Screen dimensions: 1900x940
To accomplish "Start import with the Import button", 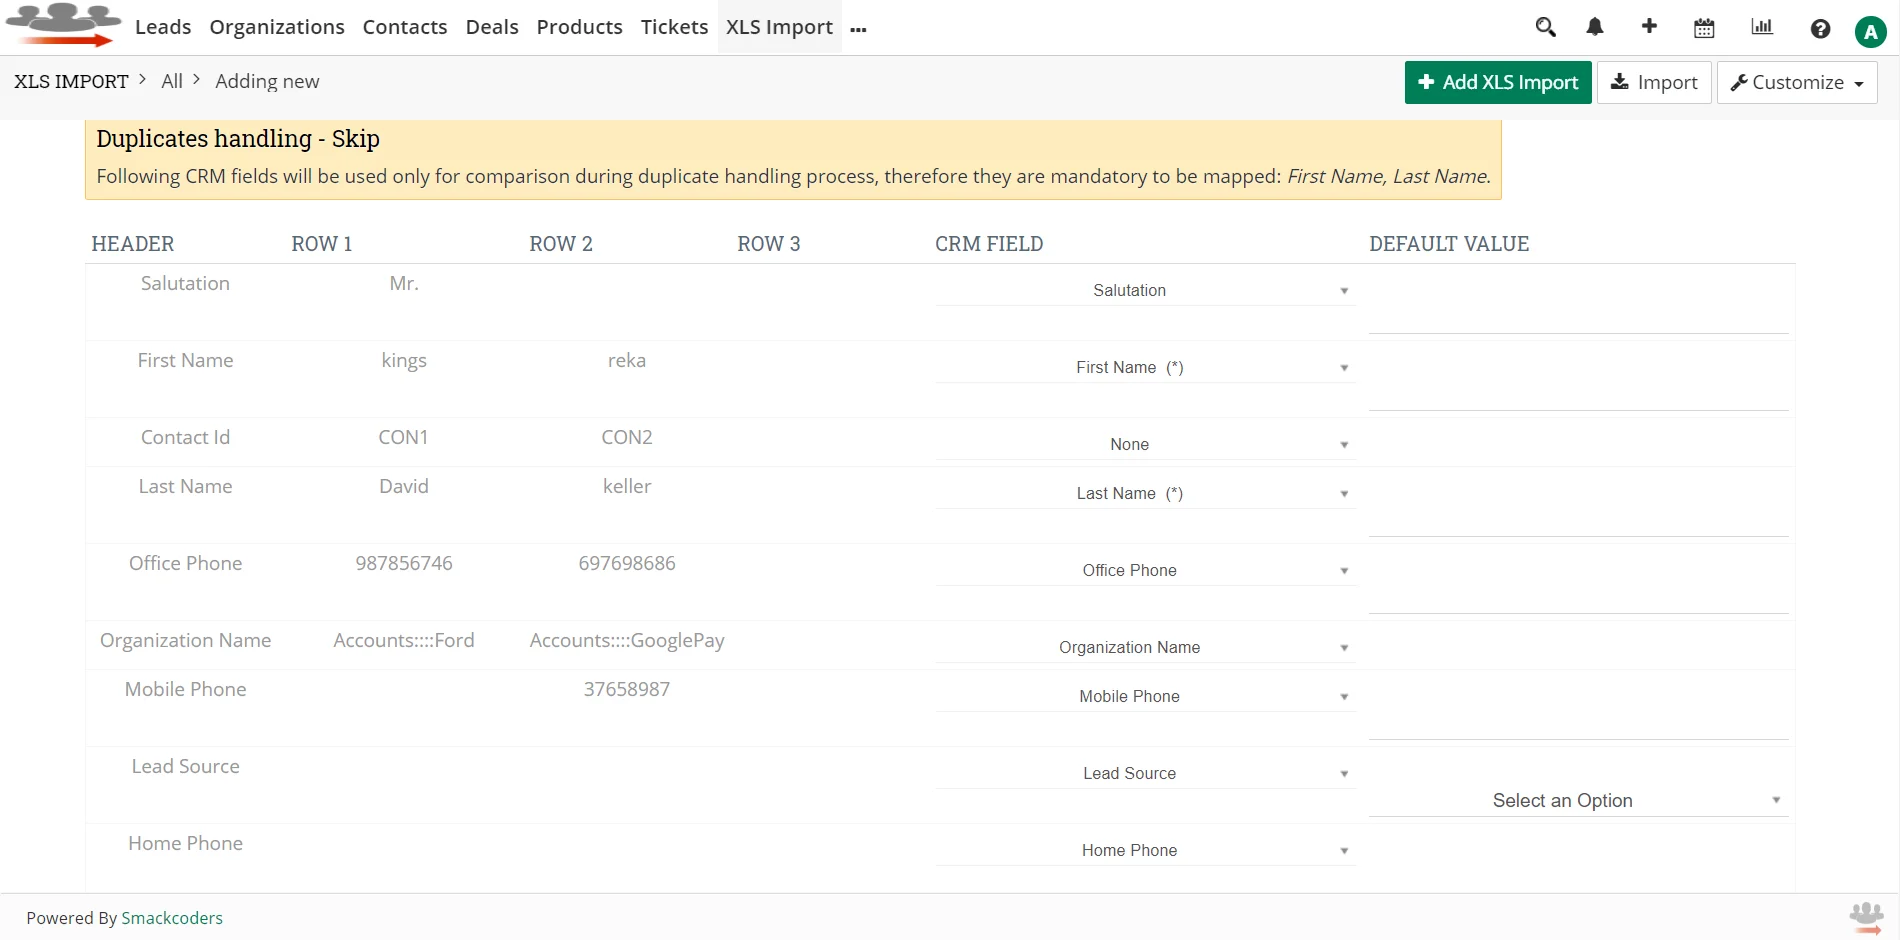I will point(1653,82).
